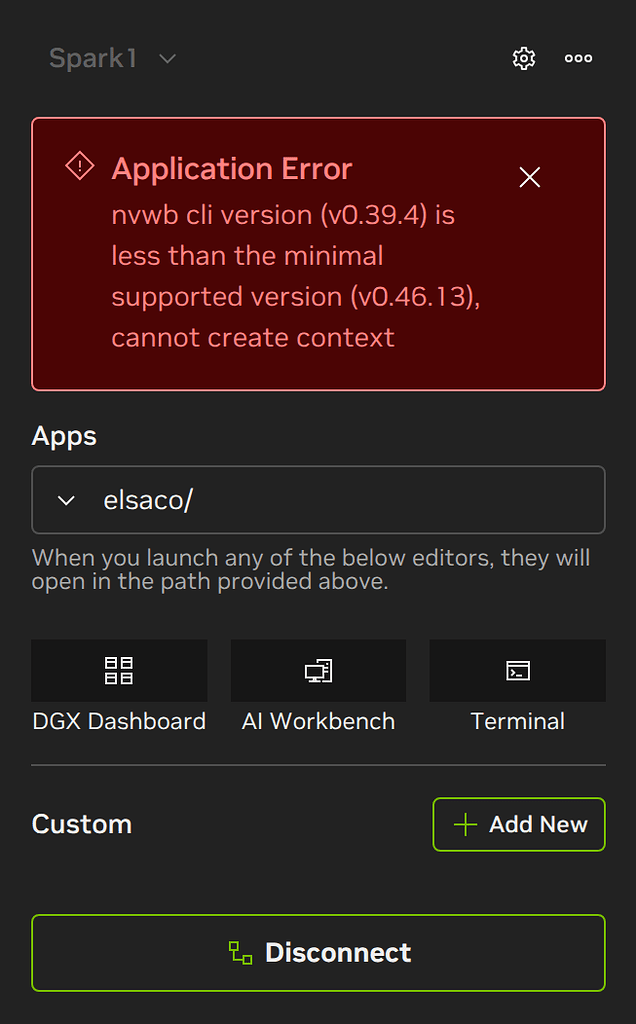
Task: Select the Apps section header
Action: click(x=64, y=436)
